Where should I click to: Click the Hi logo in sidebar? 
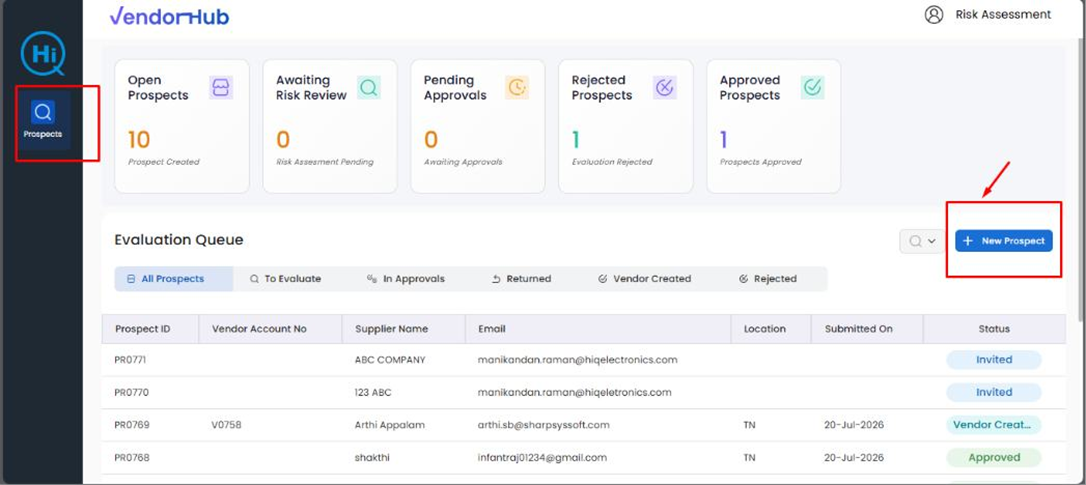pyautogui.click(x=43, y=53)
